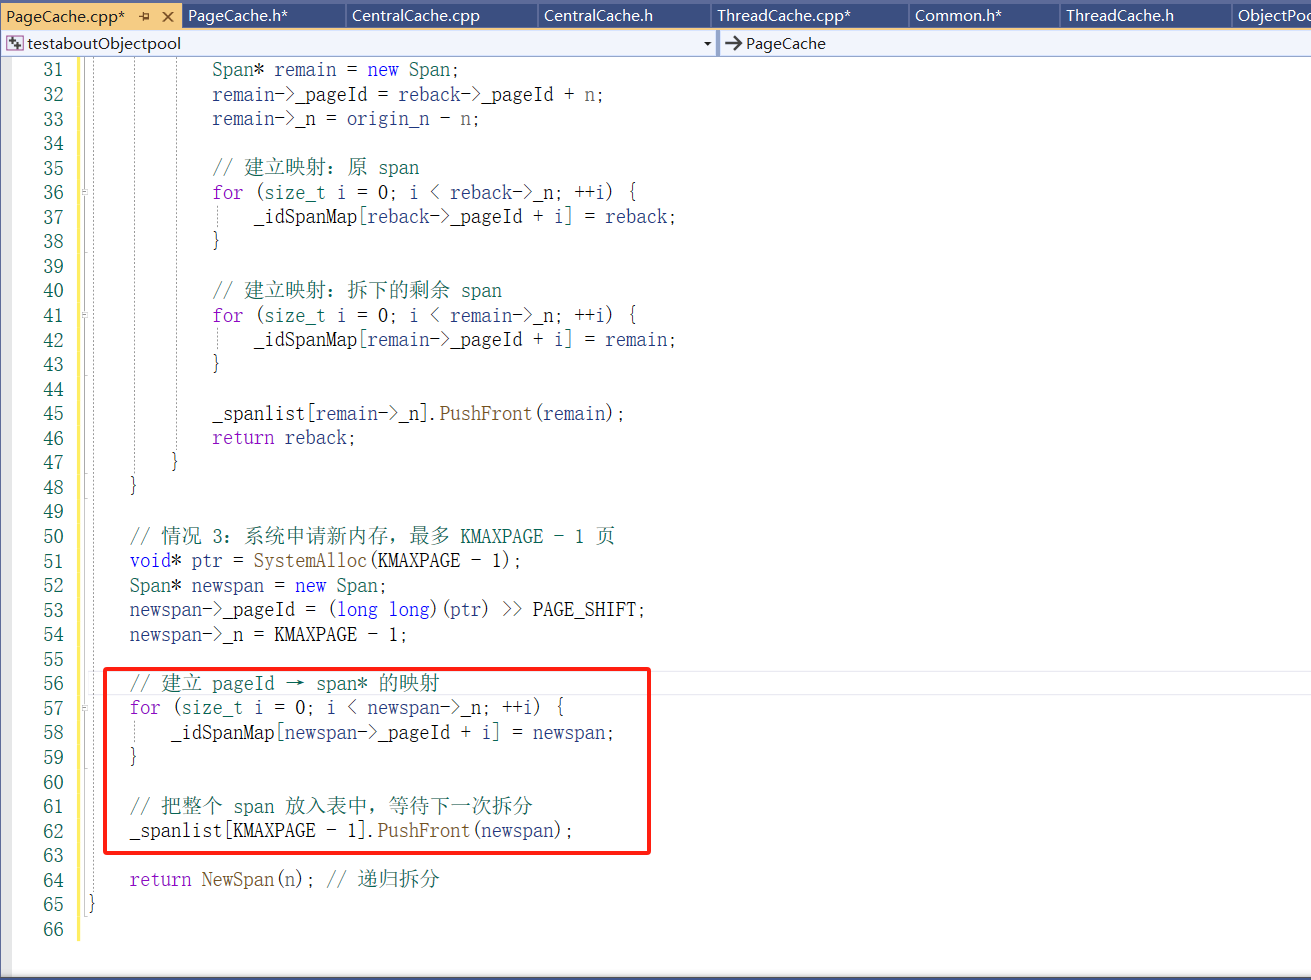This screenshot has width=1311, height=980.
Task: Open the CentralCache.h tab
Action: pyautogui.click(x=598, y=15)
